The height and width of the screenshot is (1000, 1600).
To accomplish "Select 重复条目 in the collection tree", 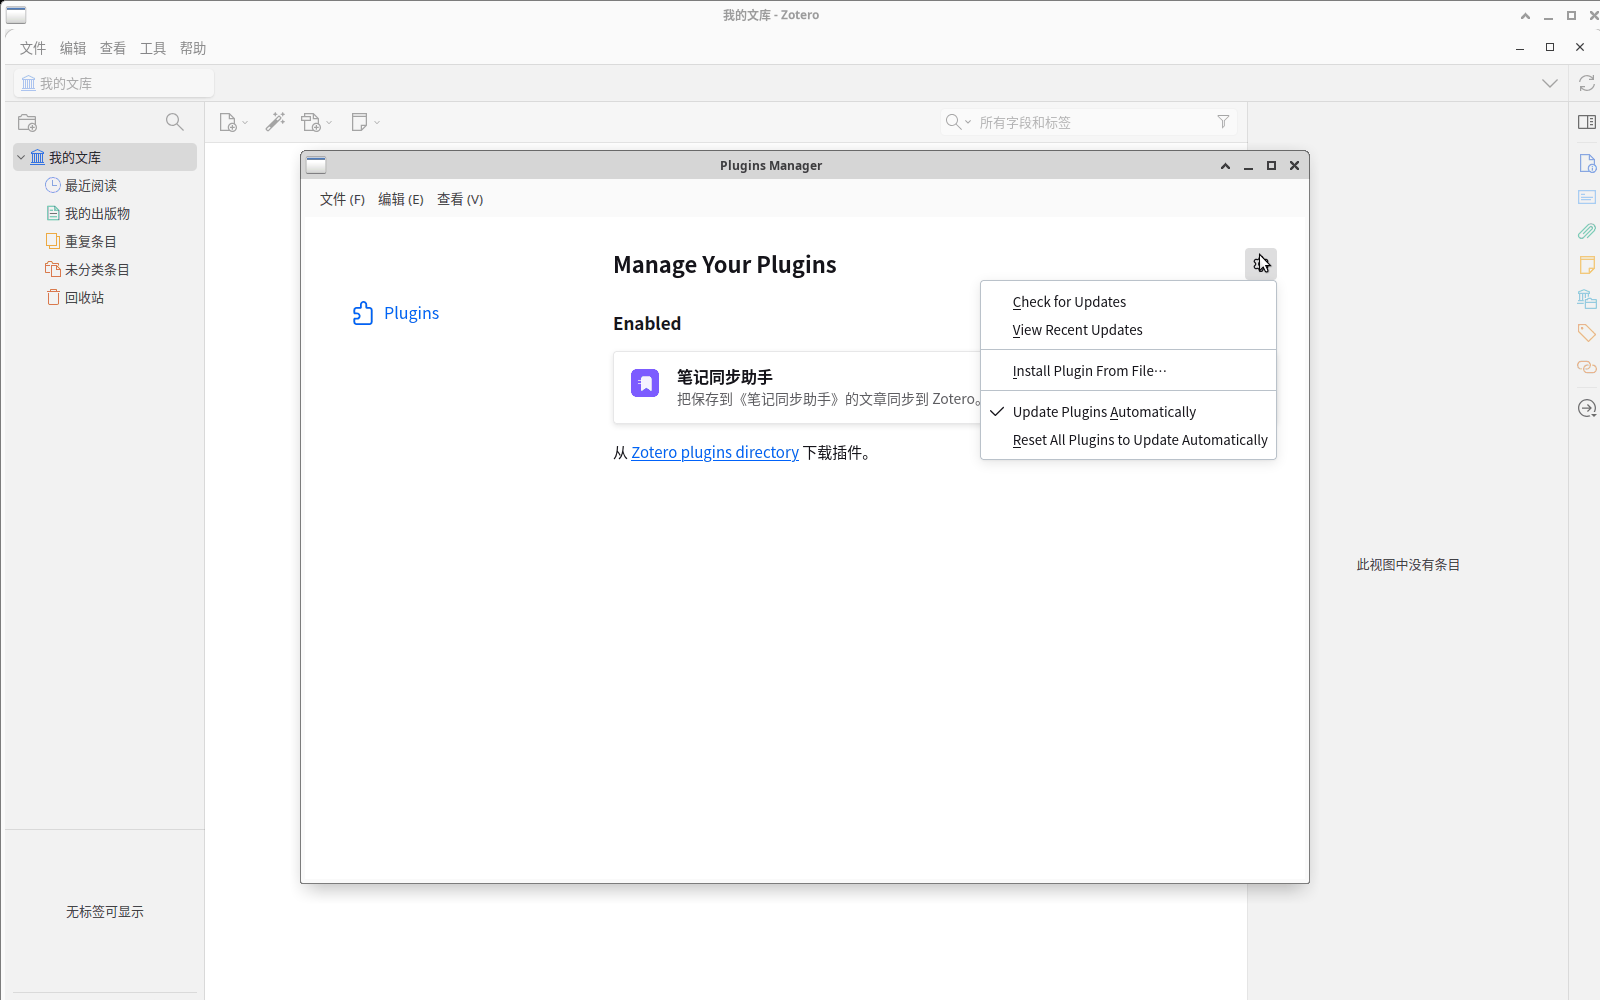I will coord(105,241).
